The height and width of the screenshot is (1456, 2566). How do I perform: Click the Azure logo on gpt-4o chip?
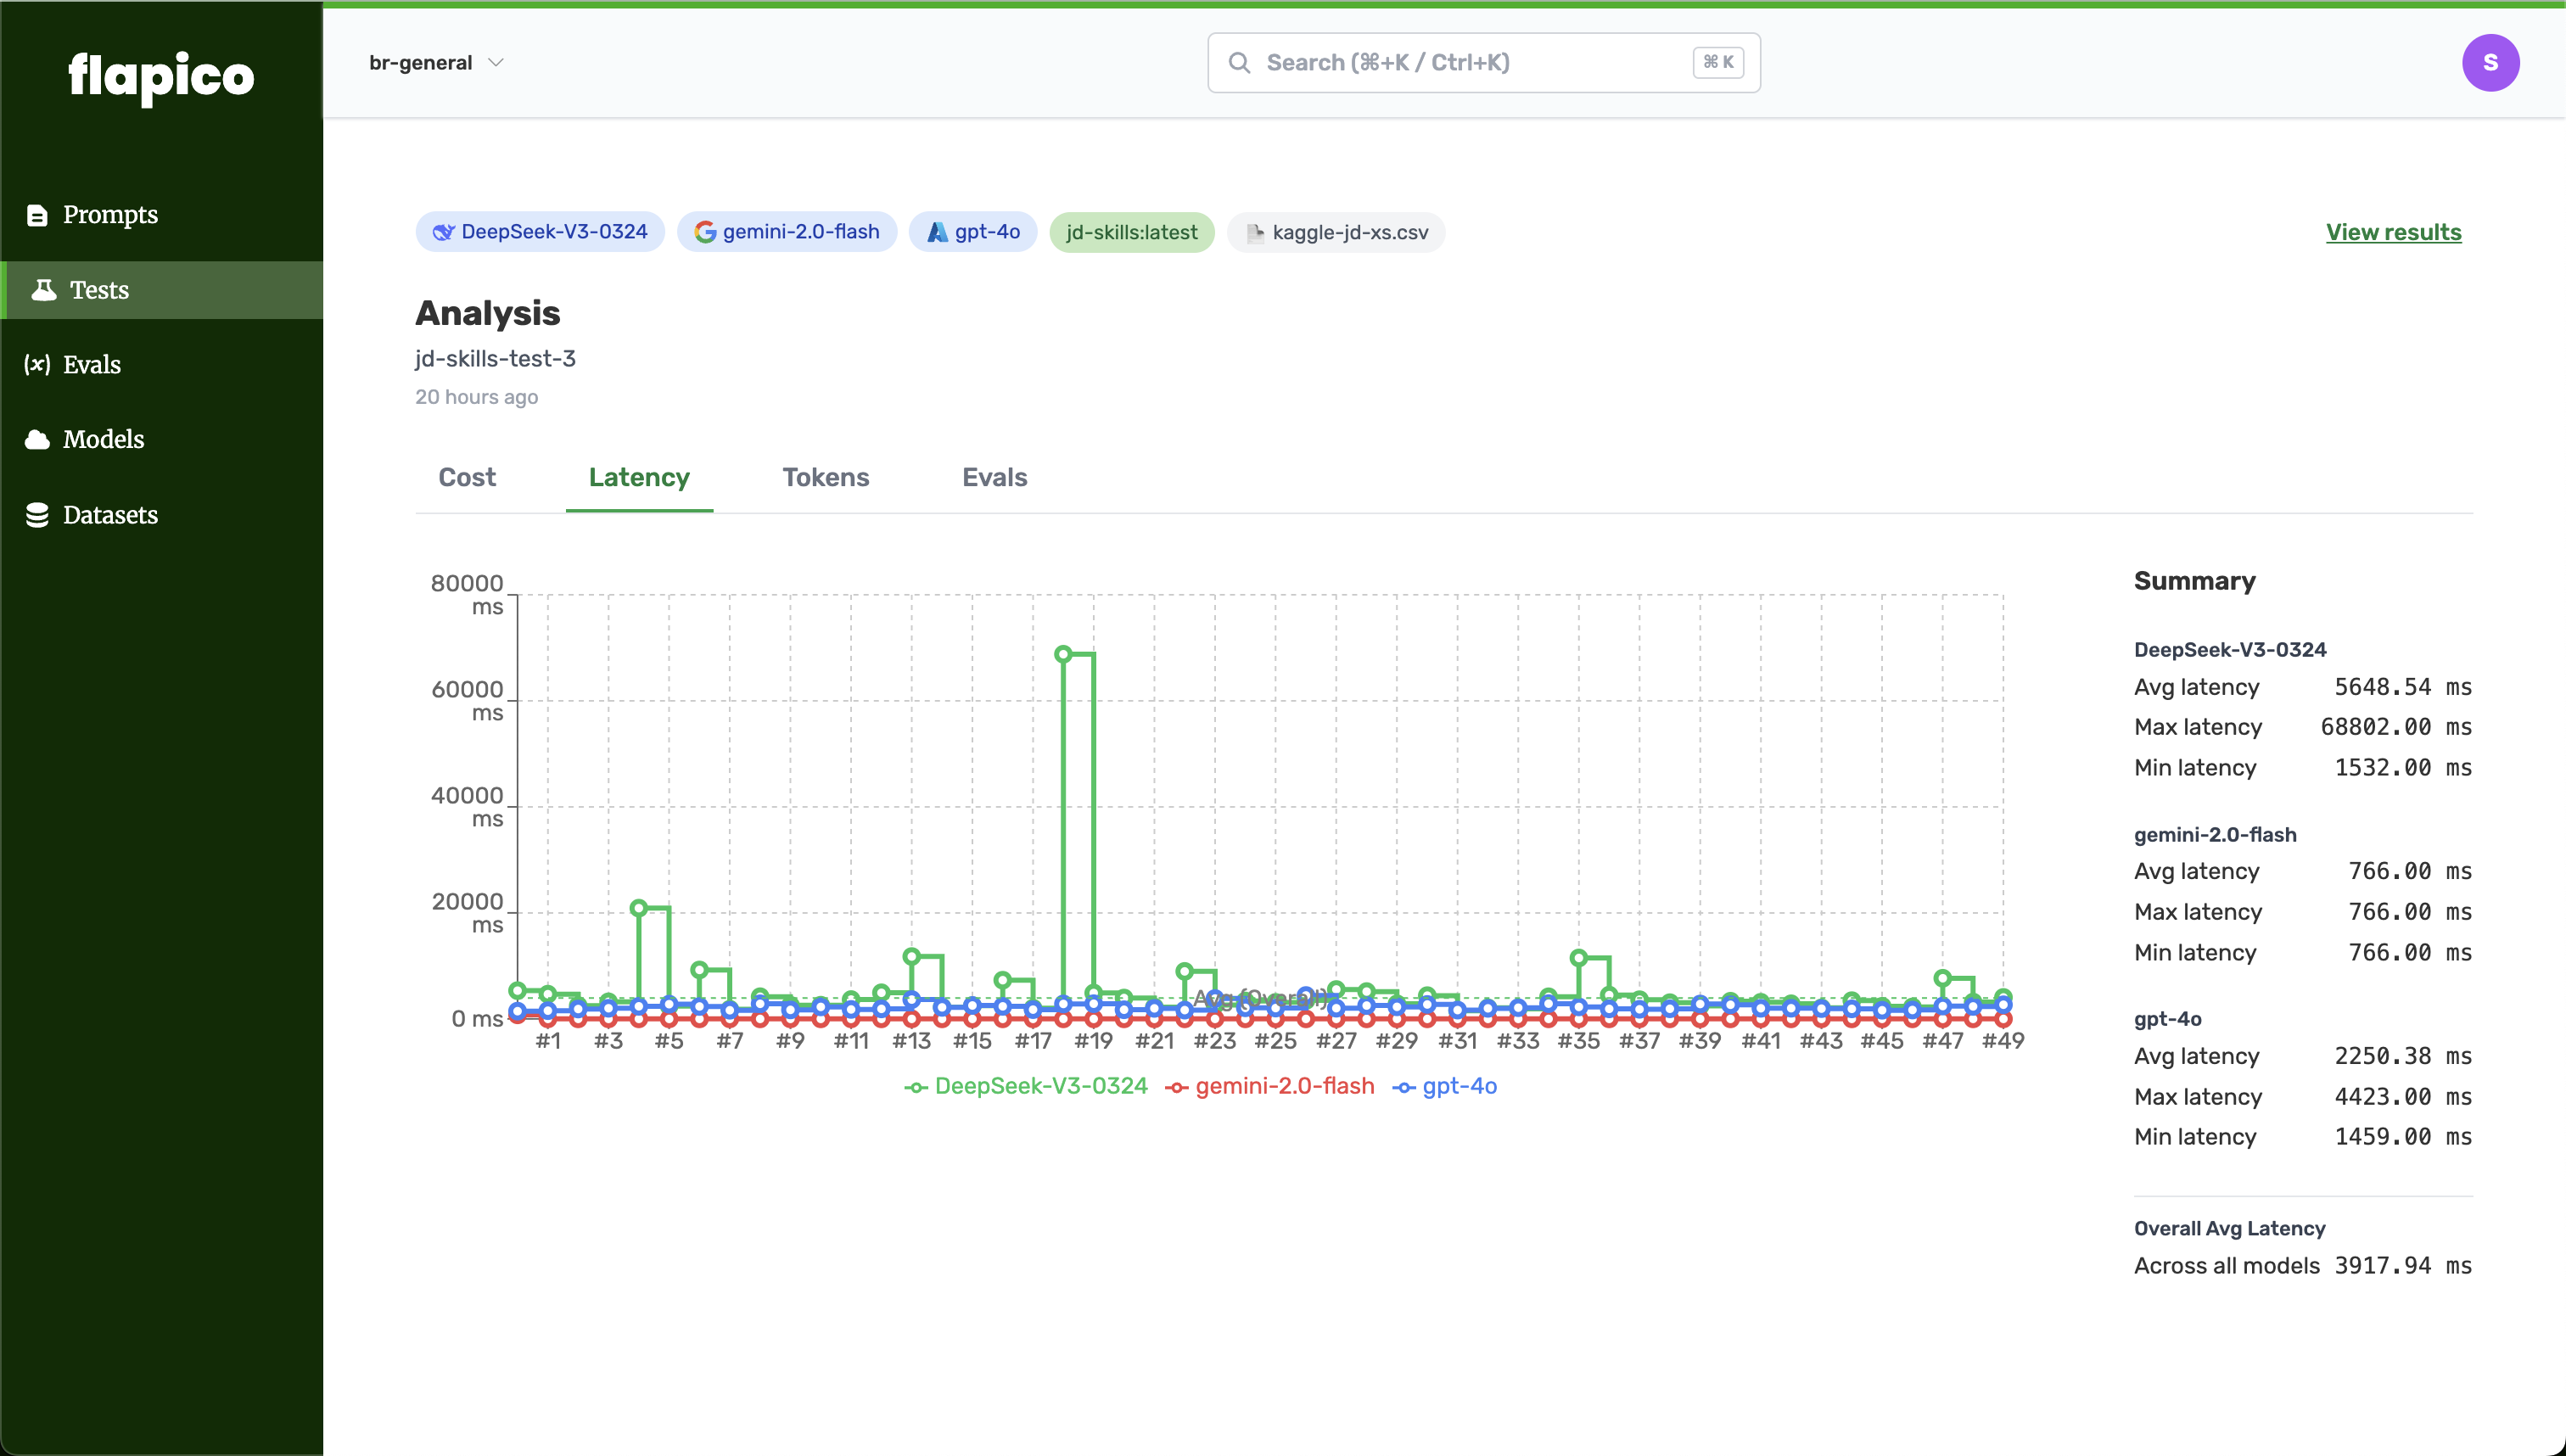[x=937, y=232]
